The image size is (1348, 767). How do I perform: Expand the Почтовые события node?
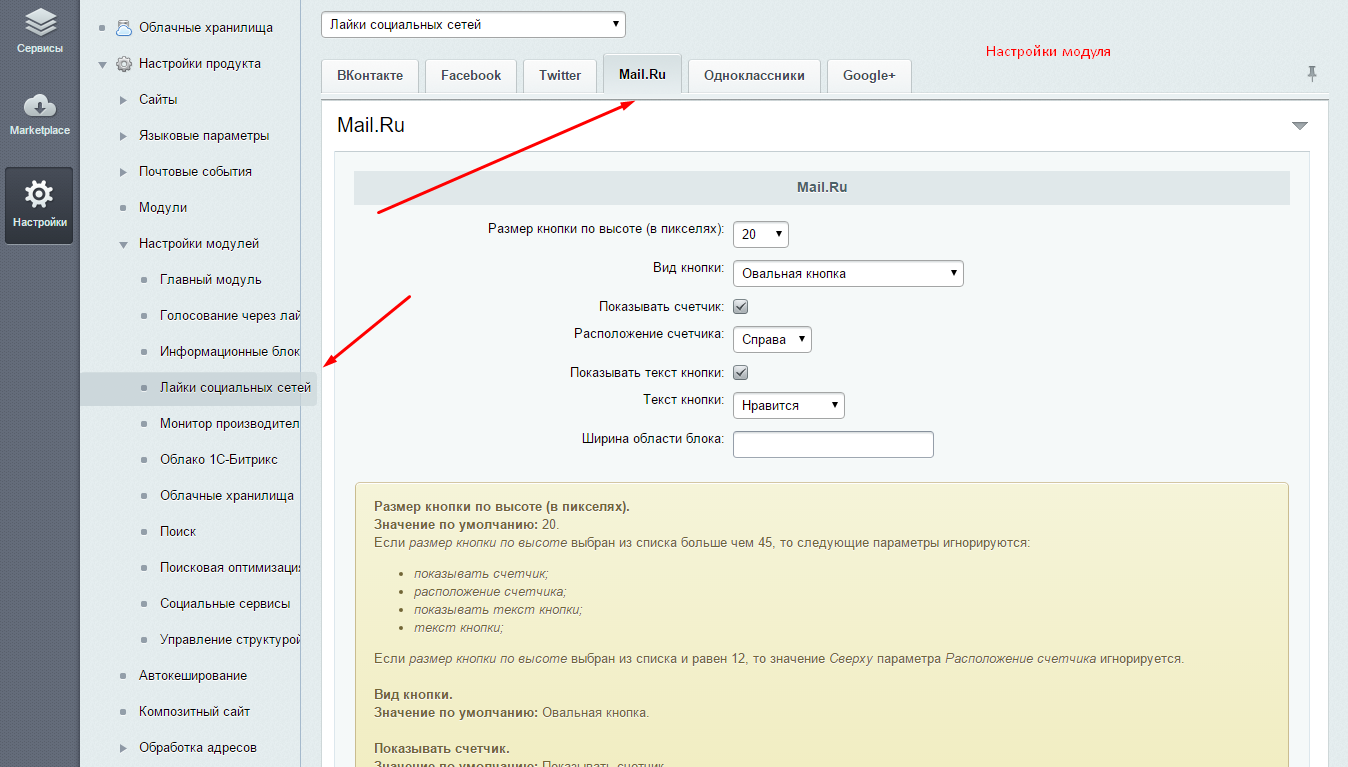click(x=123, y=172)
